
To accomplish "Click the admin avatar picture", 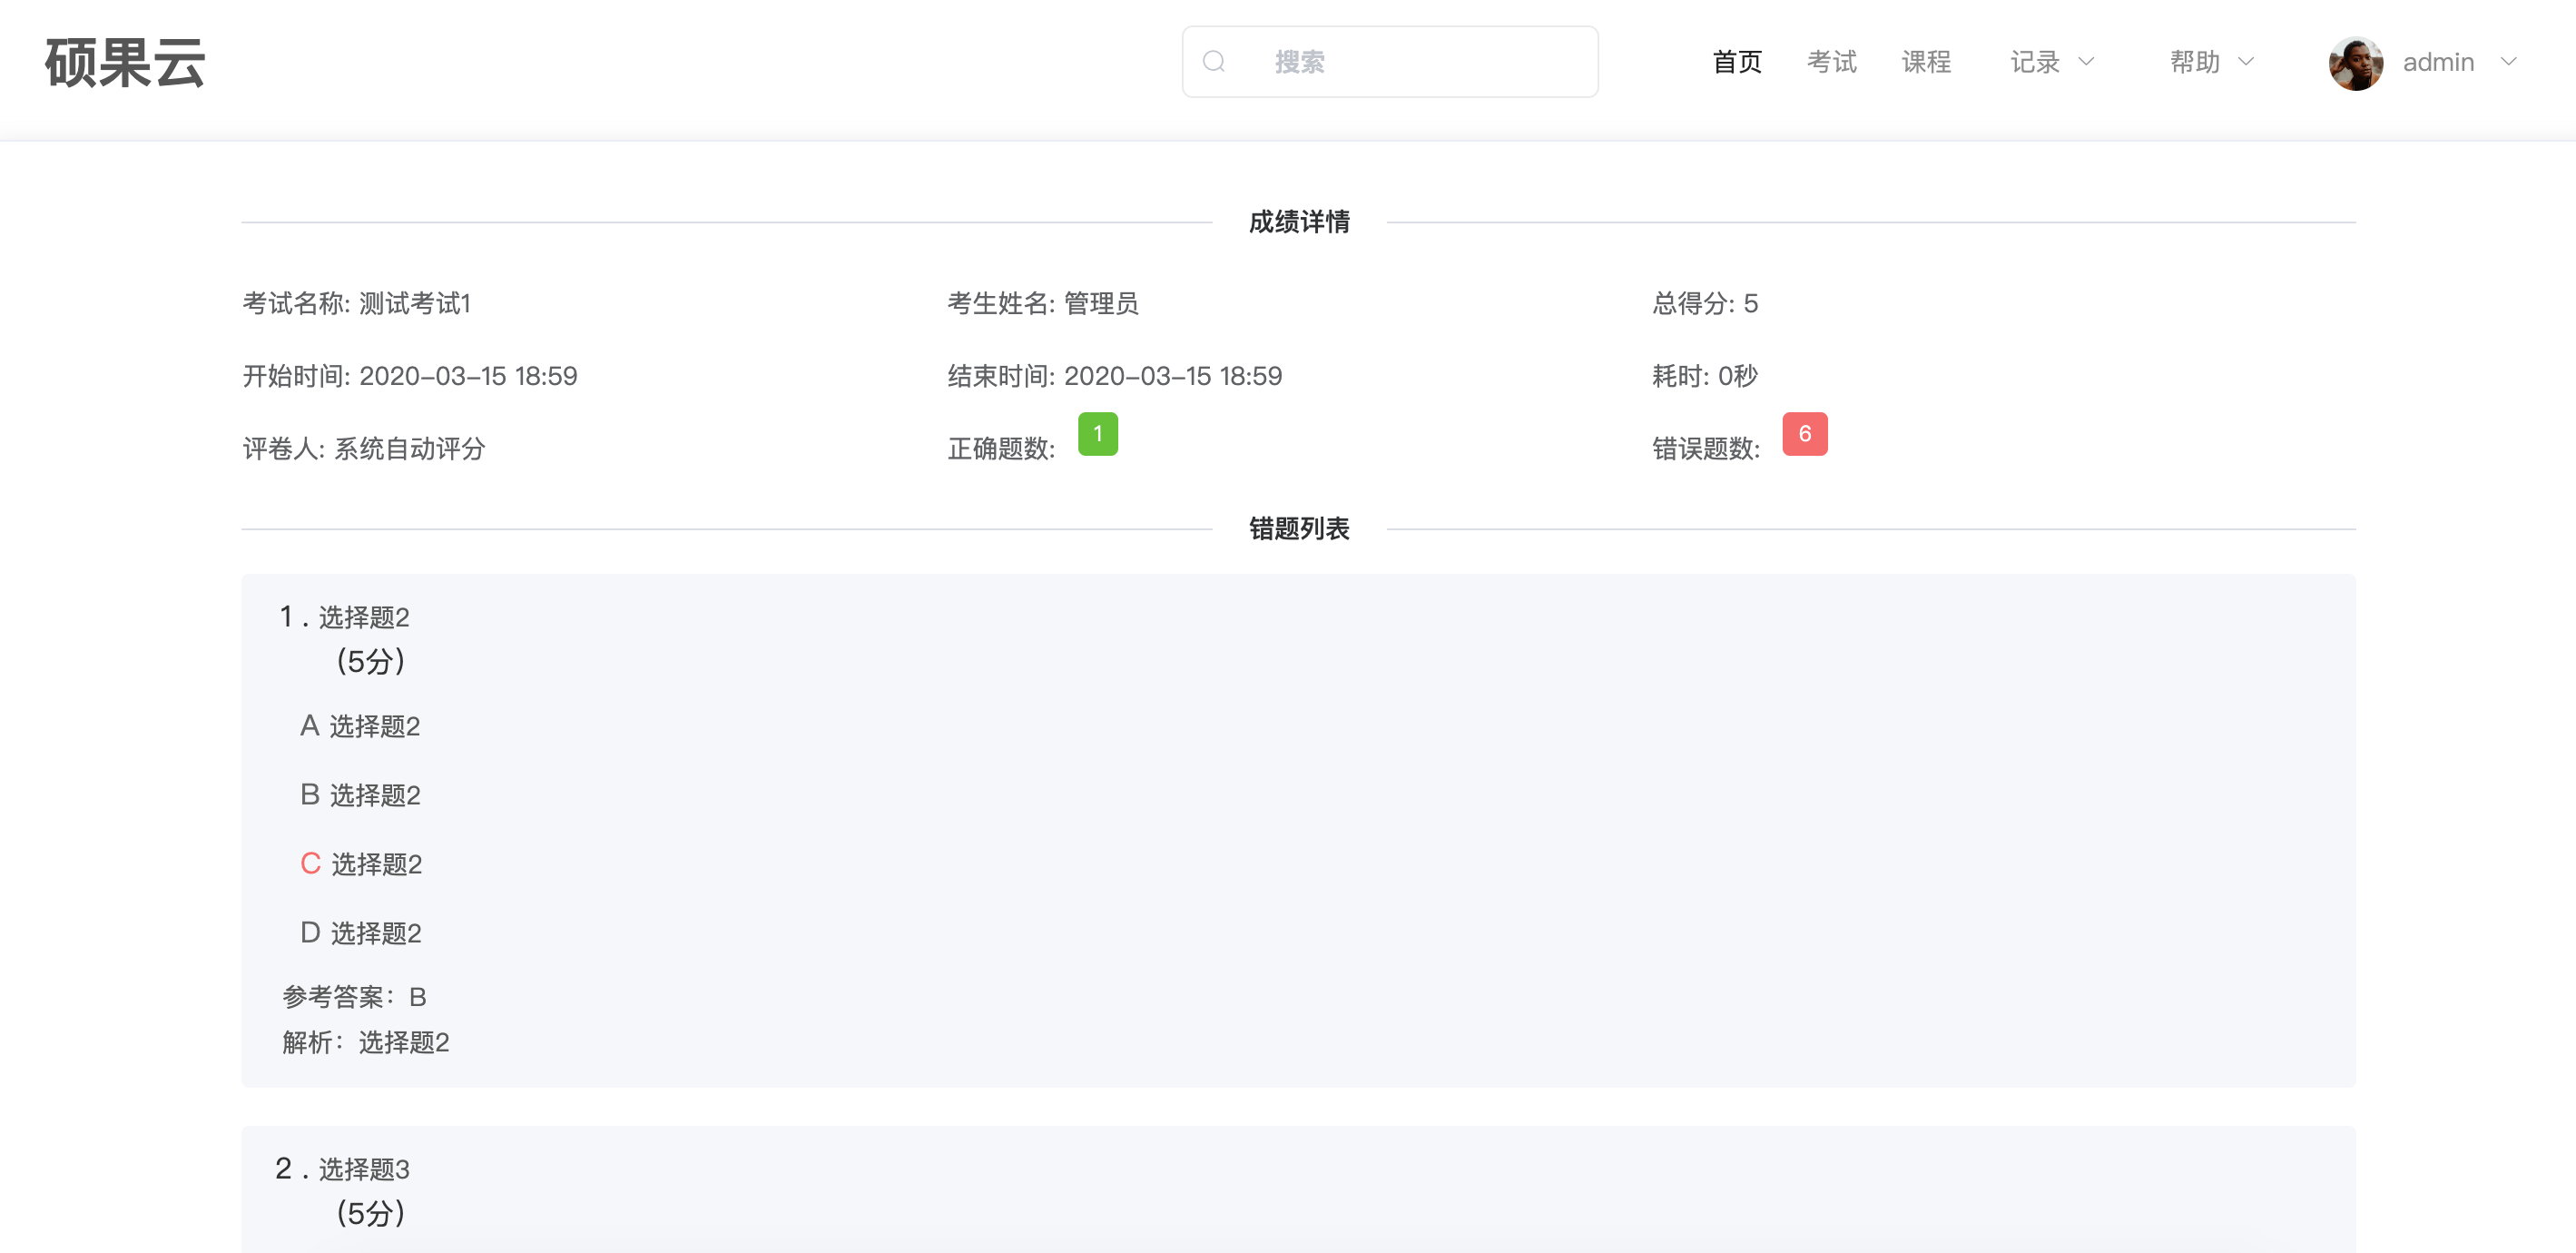I will [x=2355, y=63].
